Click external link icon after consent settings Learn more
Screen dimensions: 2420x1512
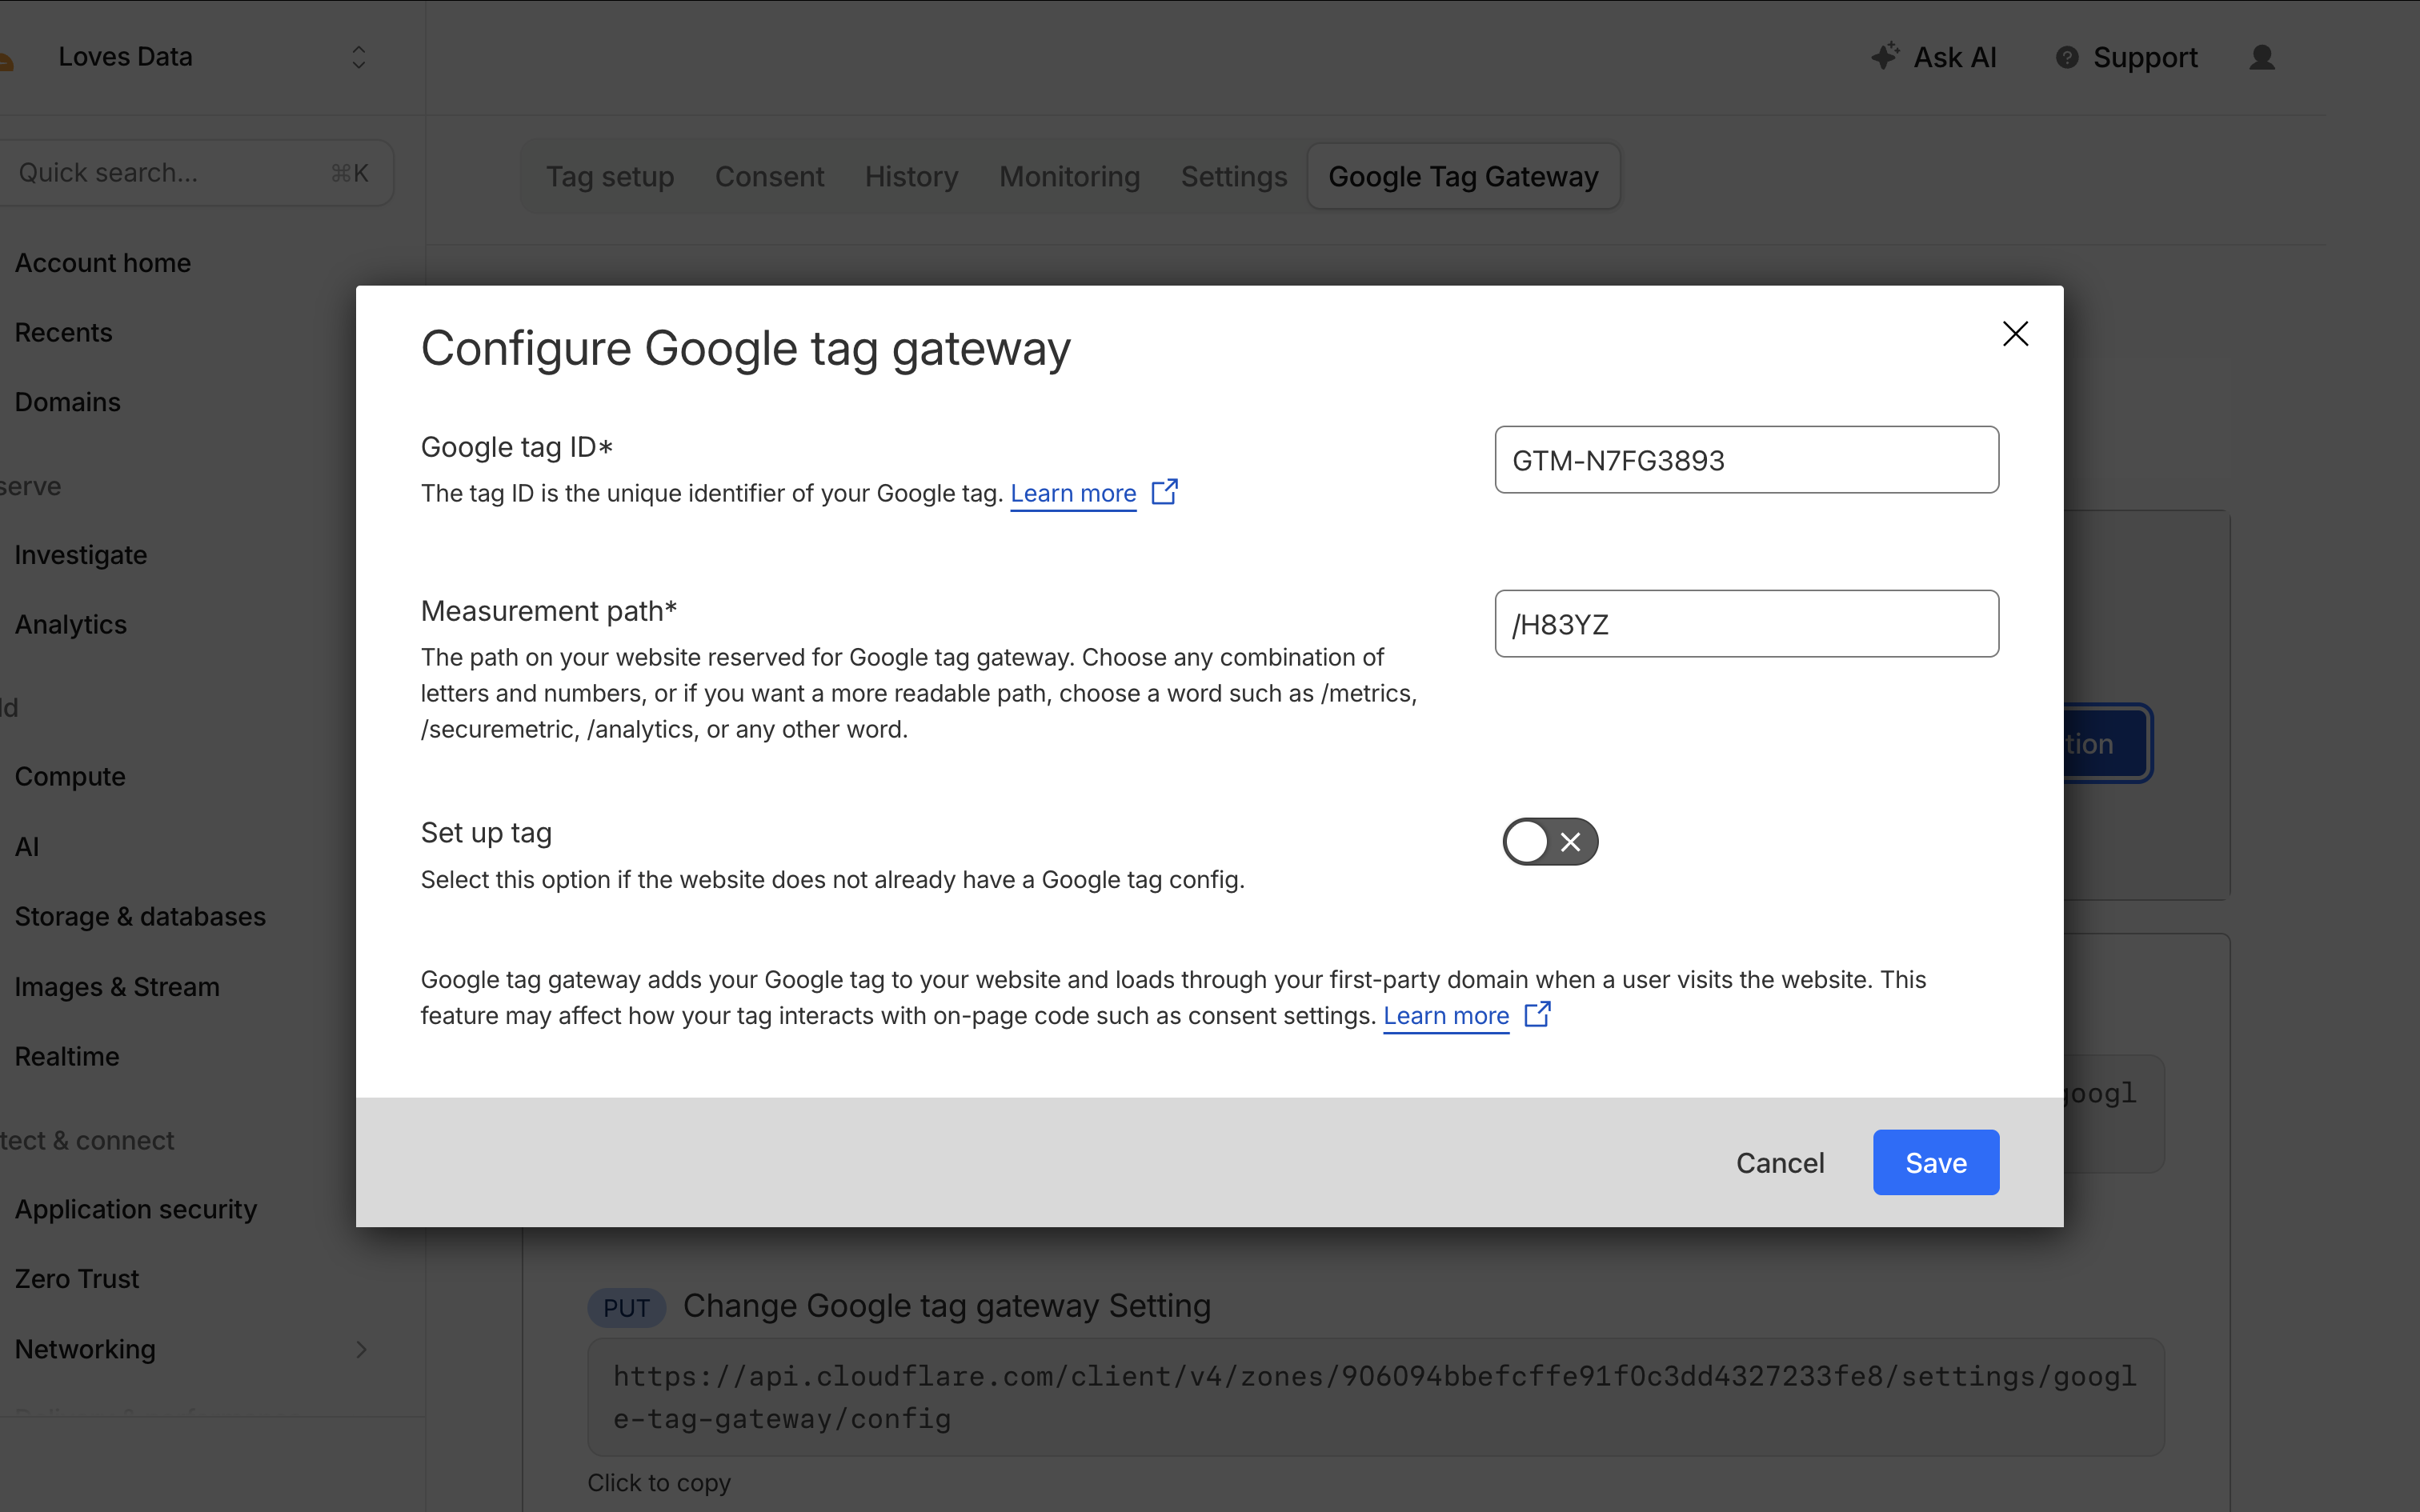[1537, 1014]
